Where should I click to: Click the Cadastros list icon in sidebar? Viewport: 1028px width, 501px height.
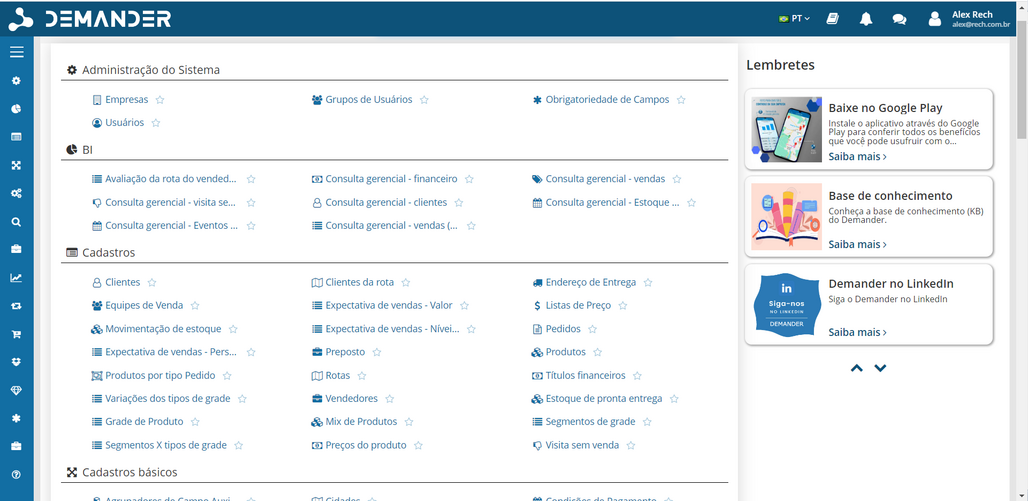pos(16,137)
